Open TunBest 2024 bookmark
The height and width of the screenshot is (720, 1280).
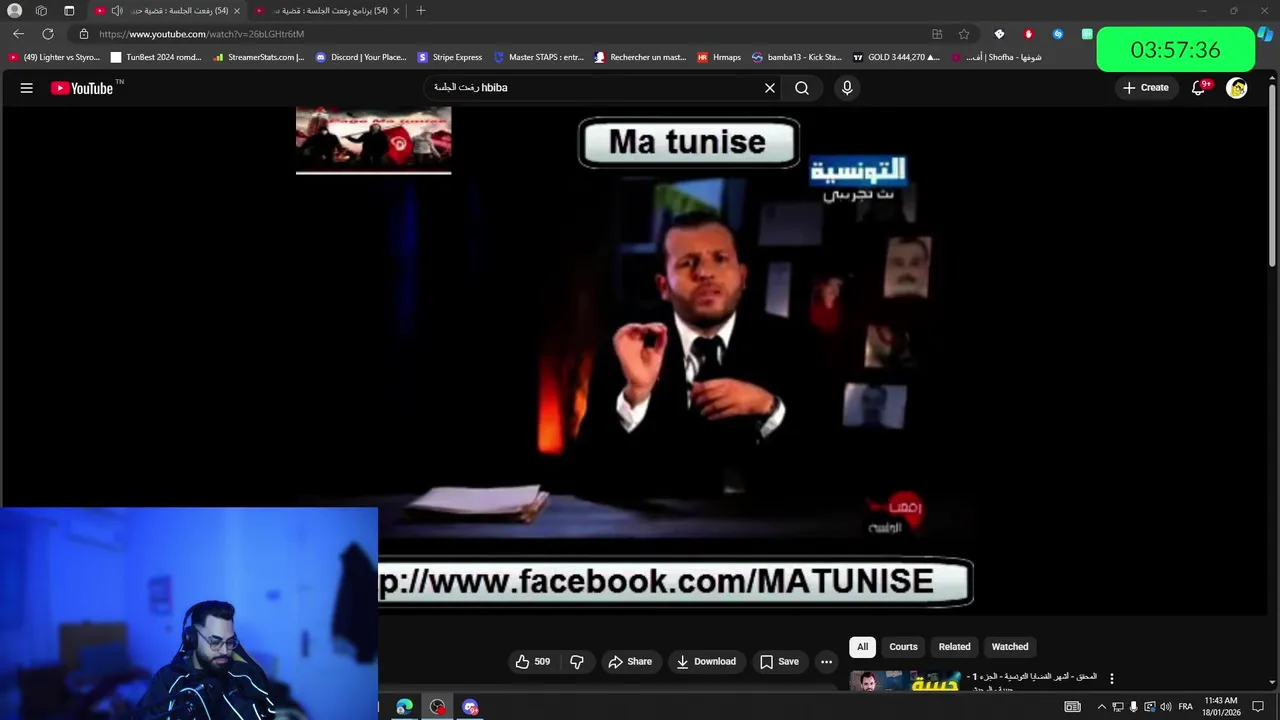[156, 57]
